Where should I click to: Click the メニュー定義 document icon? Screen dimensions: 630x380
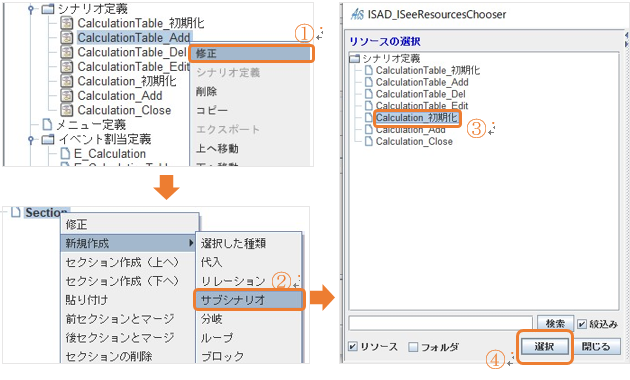tap(47, 125)
